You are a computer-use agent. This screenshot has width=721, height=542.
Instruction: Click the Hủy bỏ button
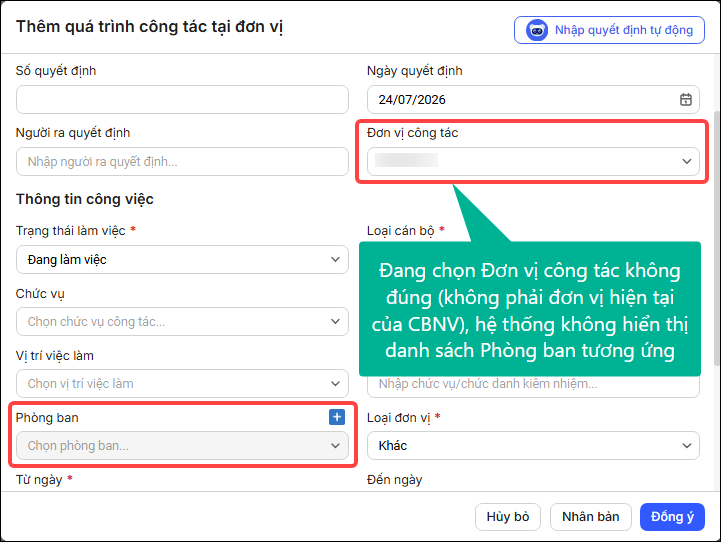tap(508, 517)
